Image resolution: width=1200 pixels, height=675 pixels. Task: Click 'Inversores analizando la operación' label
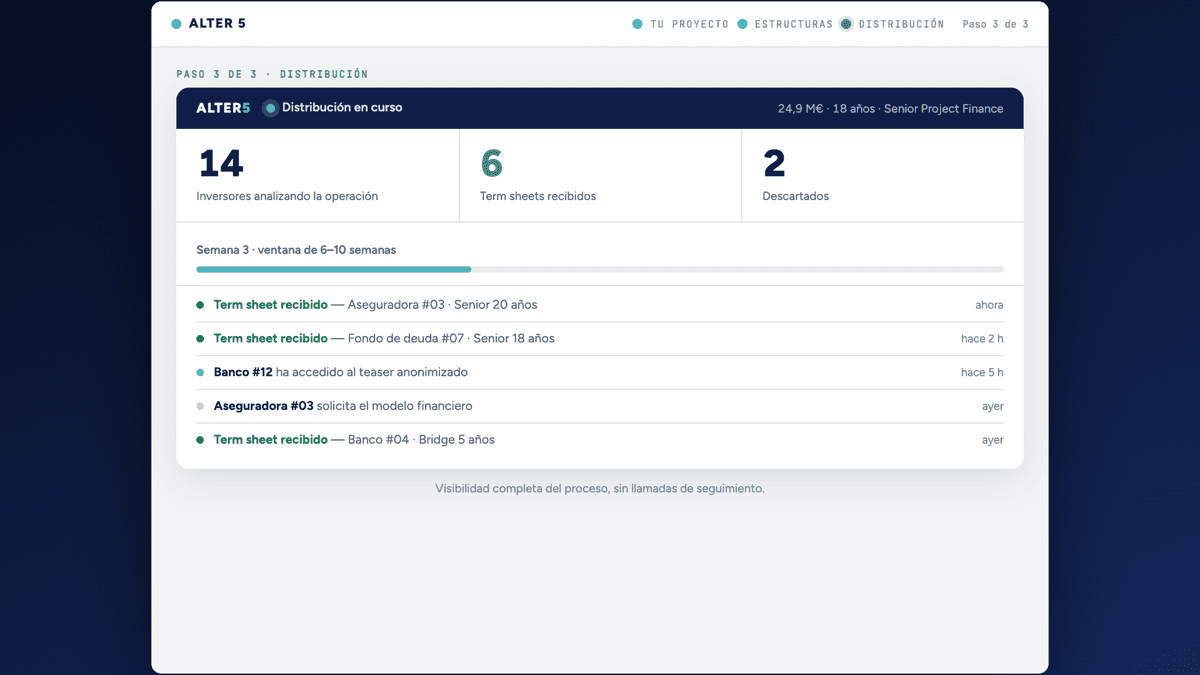click(x=287, y=196)
